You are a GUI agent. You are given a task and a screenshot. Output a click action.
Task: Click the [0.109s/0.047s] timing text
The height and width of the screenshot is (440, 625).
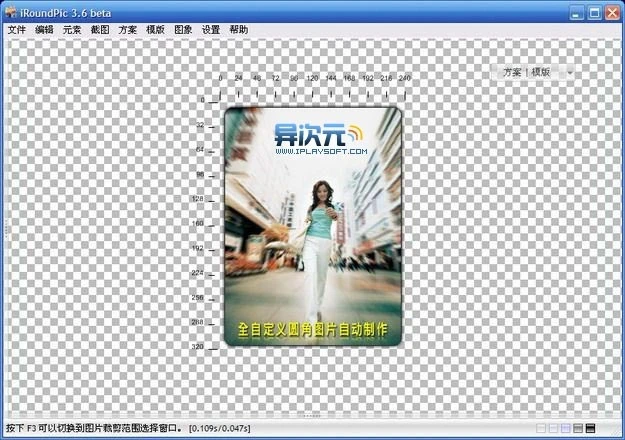click(x=220, y=428)
